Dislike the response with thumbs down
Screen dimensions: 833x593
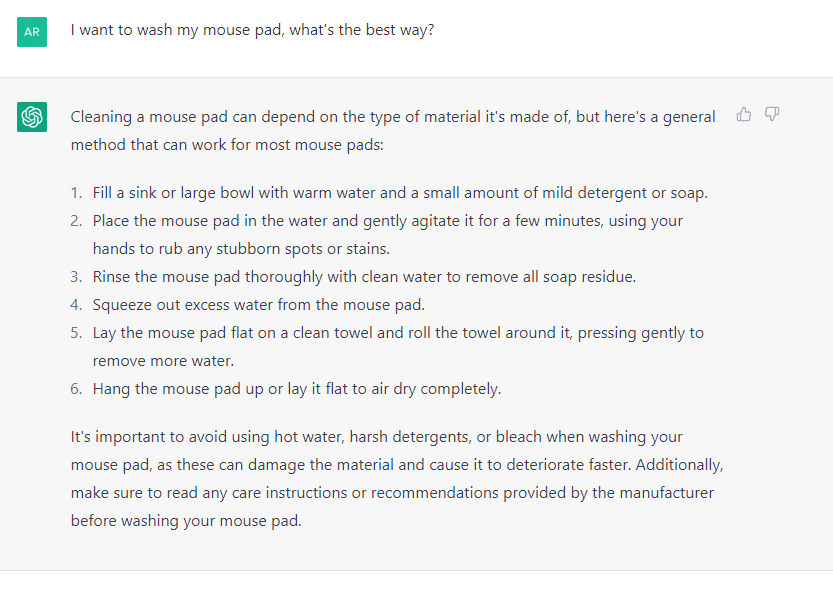(772, 115)
